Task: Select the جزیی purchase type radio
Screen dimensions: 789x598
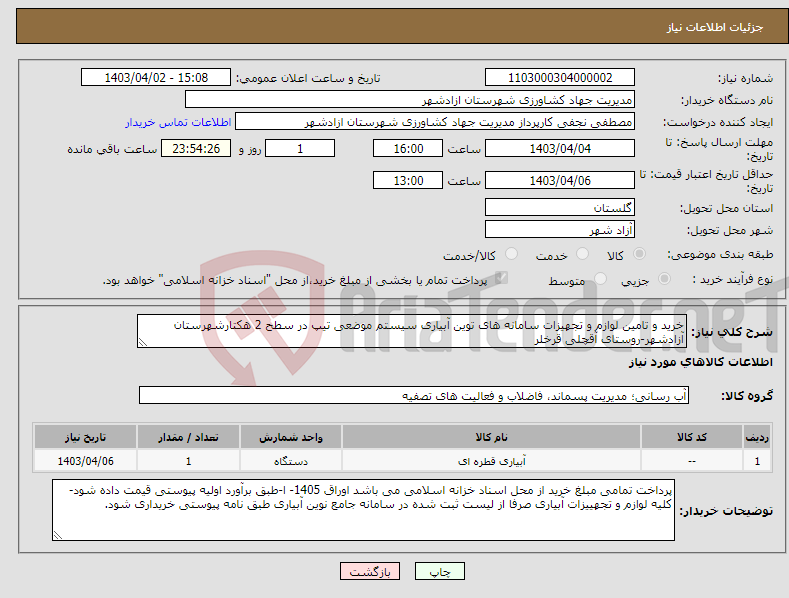Action: 664,278
